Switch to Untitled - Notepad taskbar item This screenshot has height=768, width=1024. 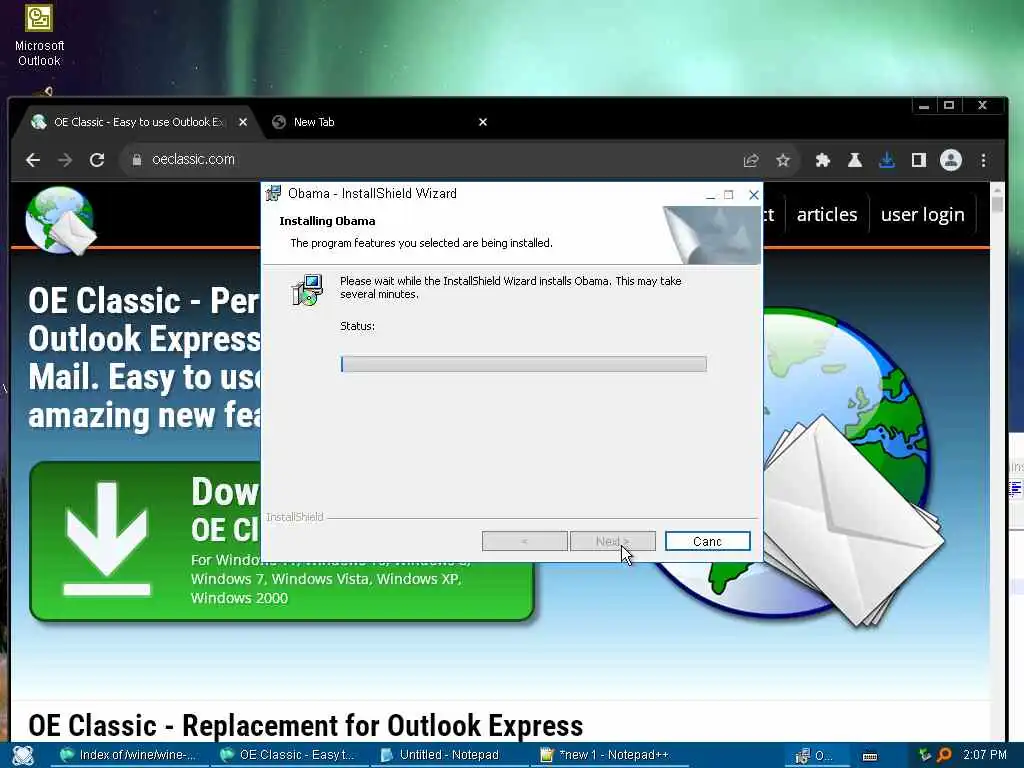pos(448,755)
